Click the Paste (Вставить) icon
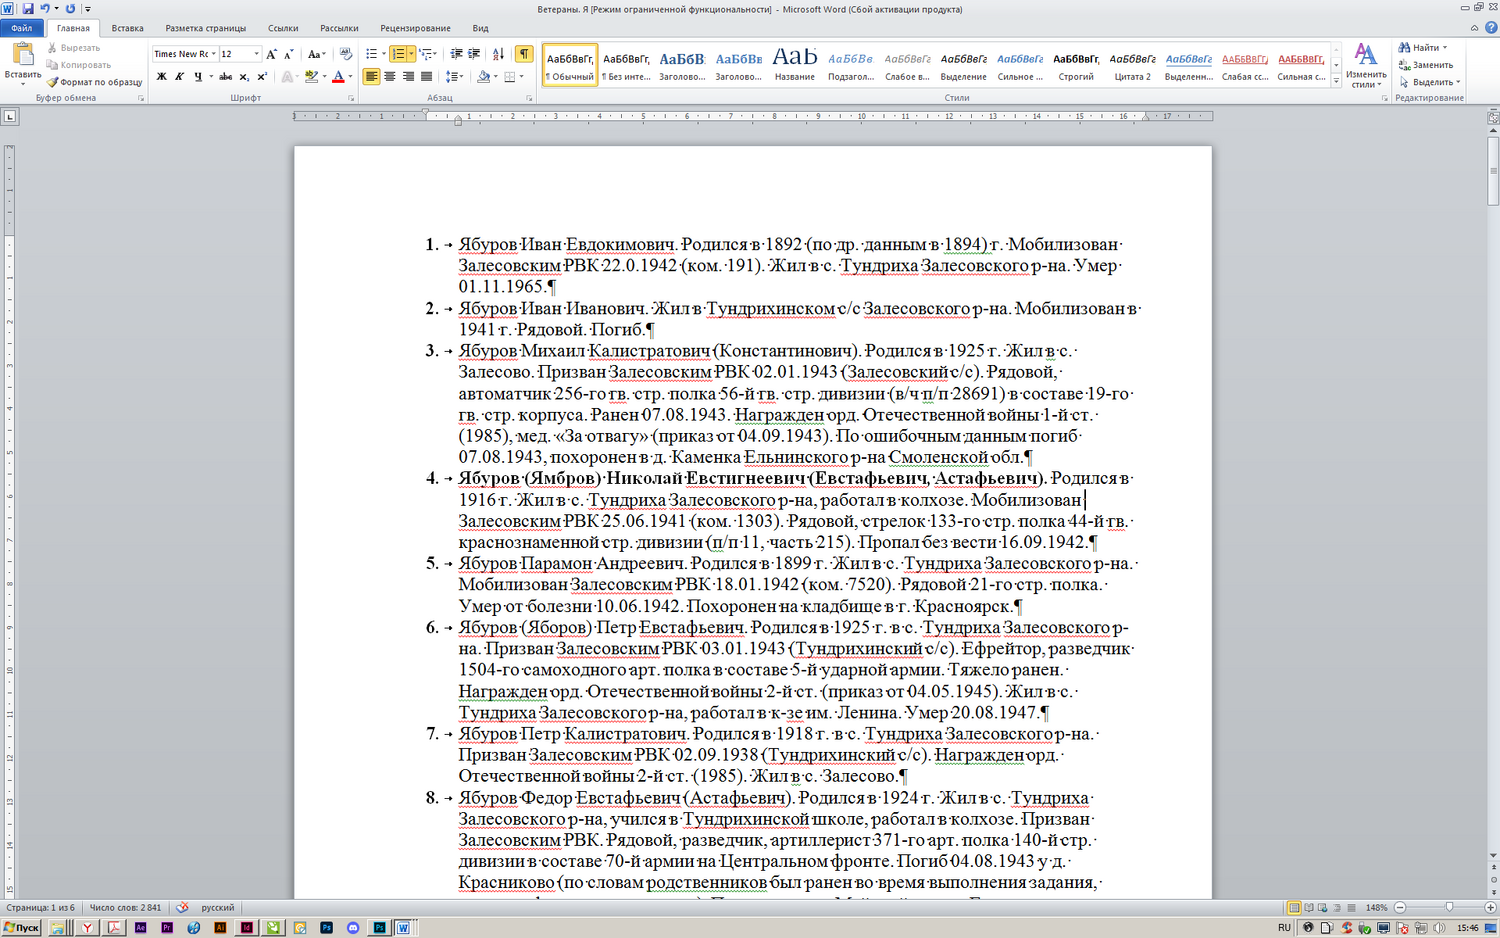This screenshot has width=1500, height=938. [x=22, y=54]
